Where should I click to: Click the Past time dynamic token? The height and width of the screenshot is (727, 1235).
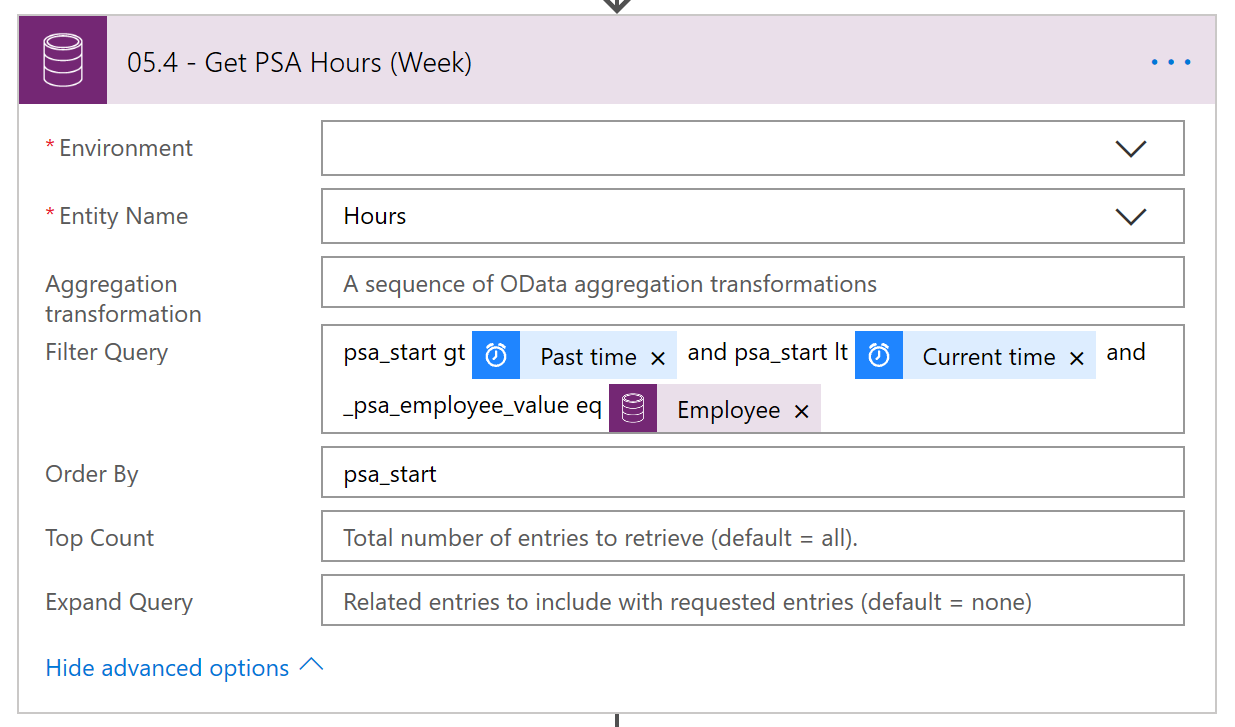pos(588,357)
